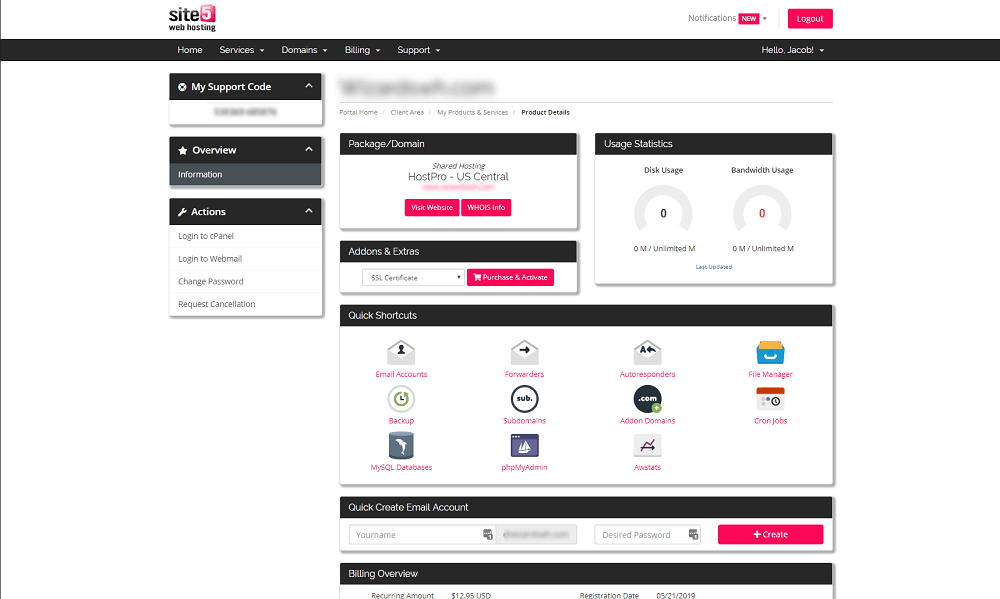This screenshot has width=1000, height=599.
Task: Click the Portal Home breadcrumb
Action: coord(358,112)
